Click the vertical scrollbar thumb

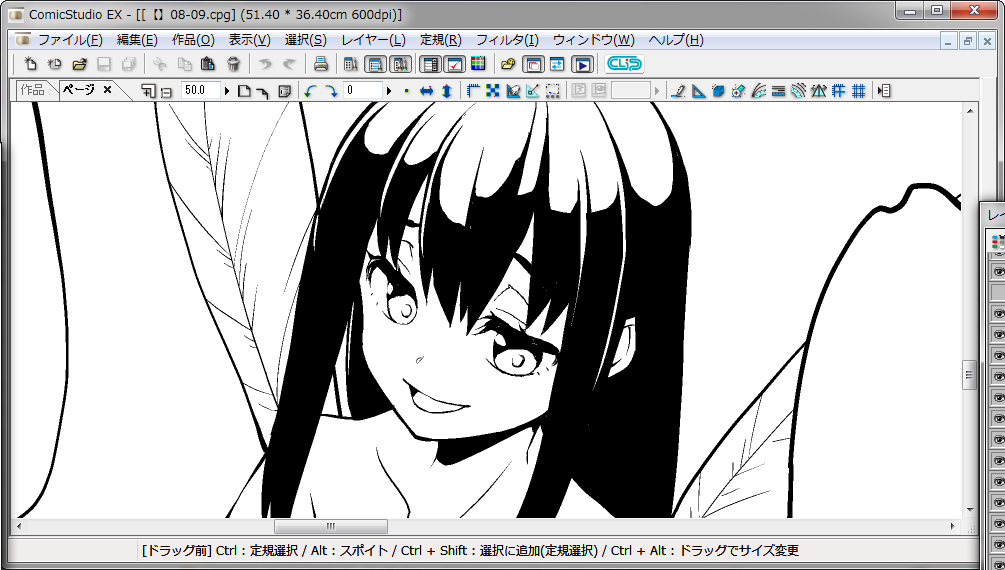[x=970, y=374]
